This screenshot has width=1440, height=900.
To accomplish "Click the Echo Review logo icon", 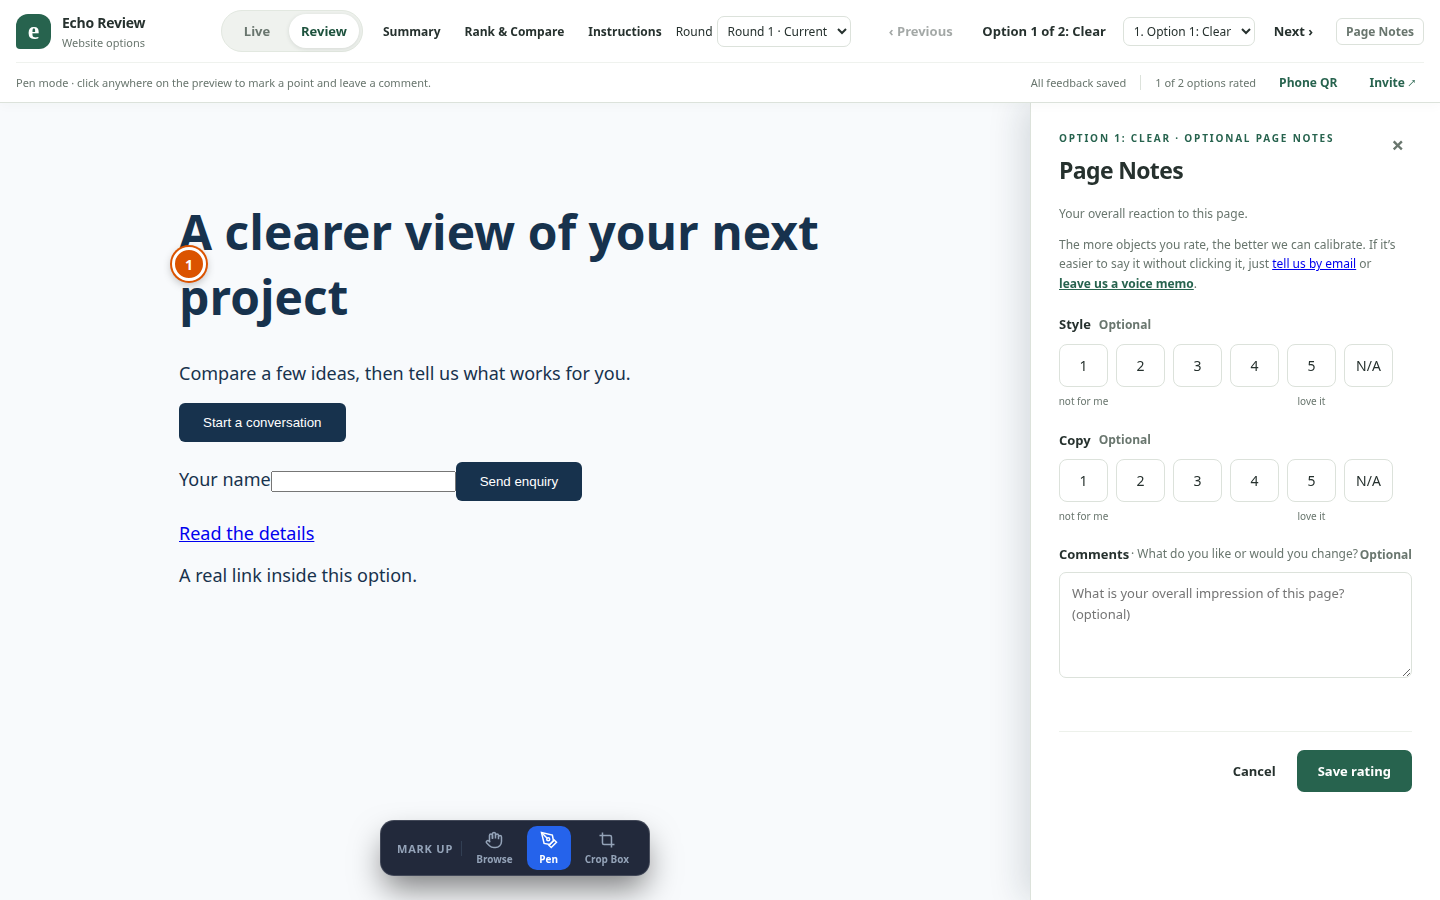I will point(33,32).
